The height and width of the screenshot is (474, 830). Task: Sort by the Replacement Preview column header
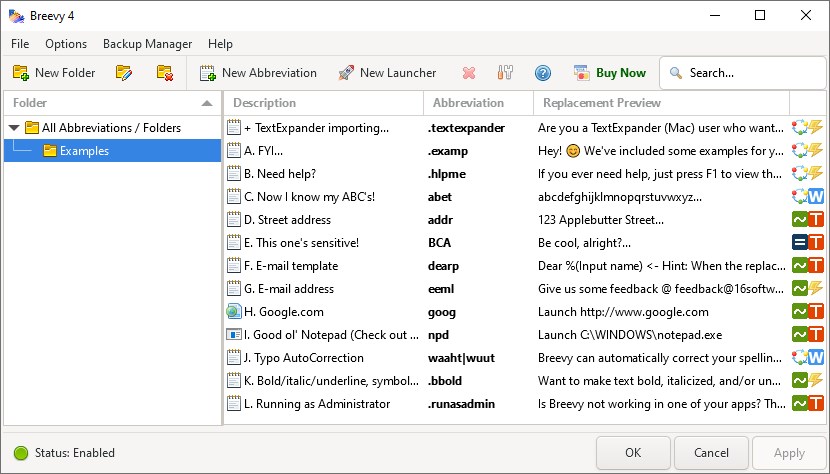(662, 103)
